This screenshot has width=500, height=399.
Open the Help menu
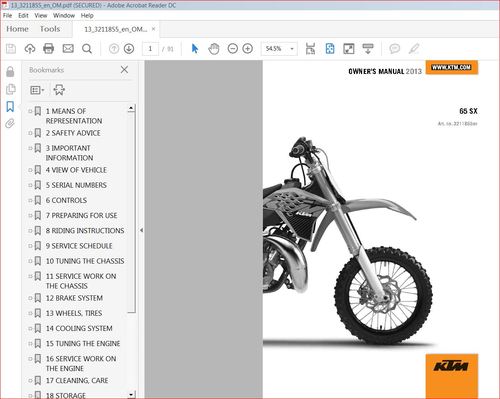pyautogui.click(x=87, y=16)
